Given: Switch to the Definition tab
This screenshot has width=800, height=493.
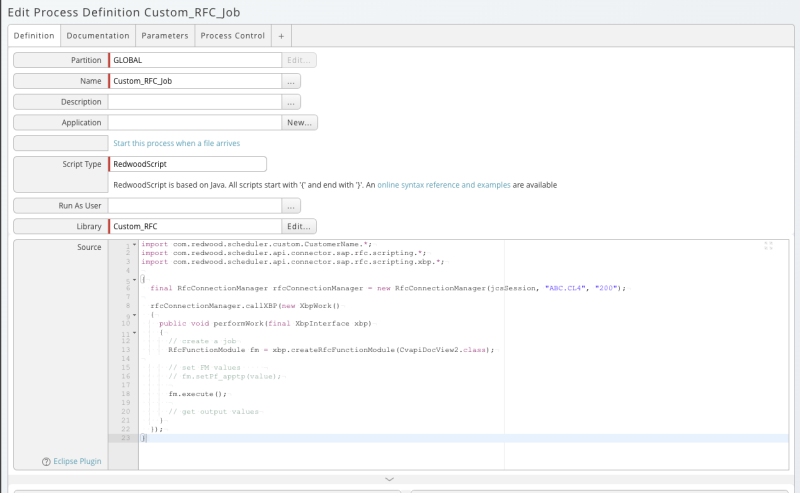Looking at the screenshot, I should pyautogui.click(x=34, y=36).
